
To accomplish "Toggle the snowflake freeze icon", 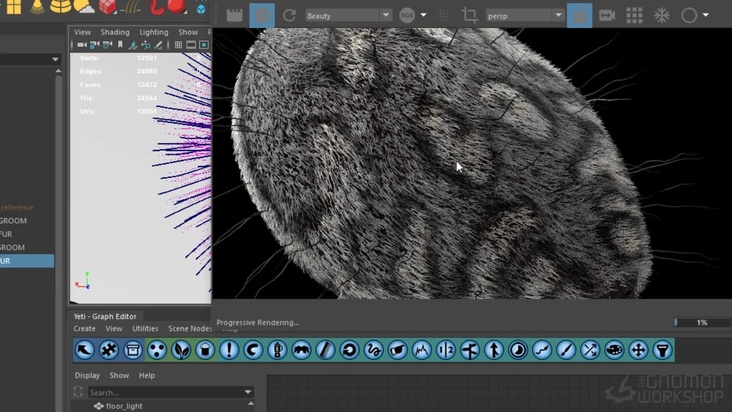I will [x=662, y=15].
